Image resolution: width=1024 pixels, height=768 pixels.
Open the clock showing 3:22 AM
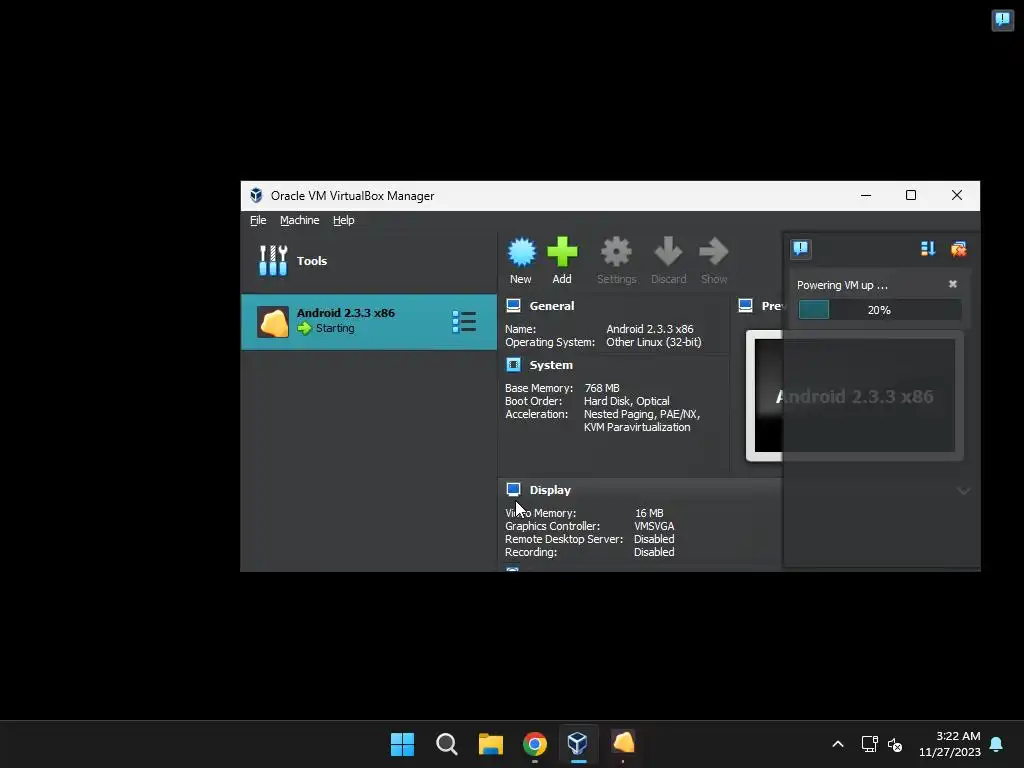pos(950,744)
